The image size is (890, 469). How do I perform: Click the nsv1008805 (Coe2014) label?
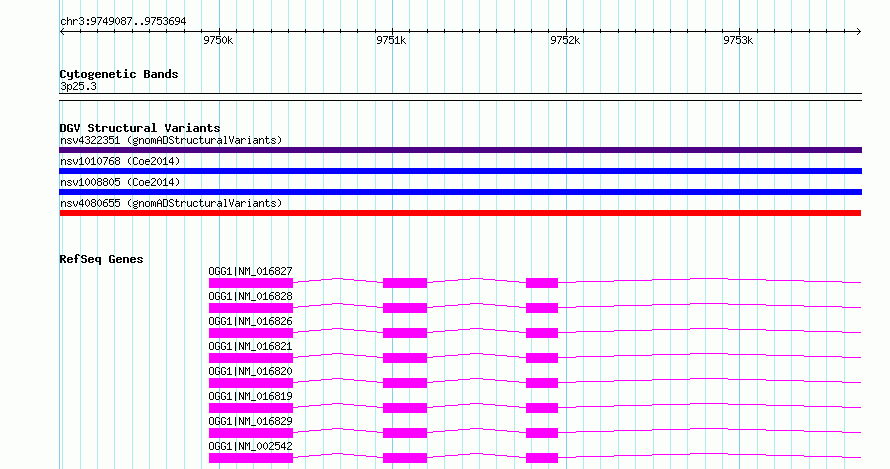tap(120, 182)
